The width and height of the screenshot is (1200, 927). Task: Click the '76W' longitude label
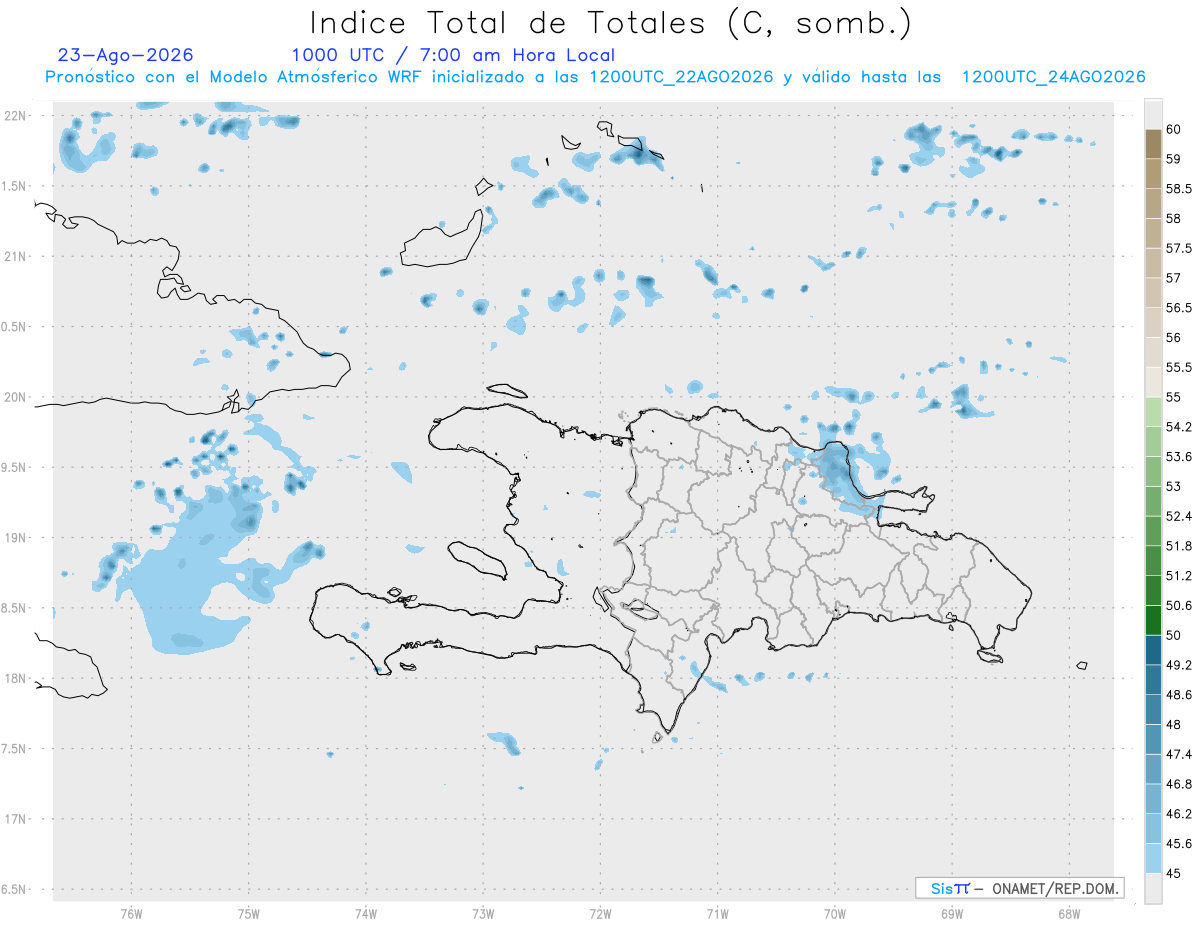point(131,914)
